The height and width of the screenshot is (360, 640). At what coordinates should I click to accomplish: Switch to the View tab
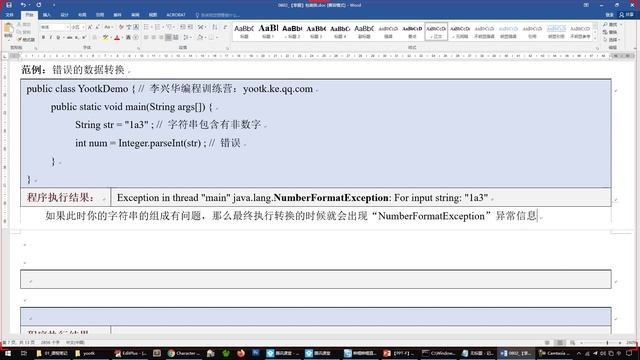(153, 15)
